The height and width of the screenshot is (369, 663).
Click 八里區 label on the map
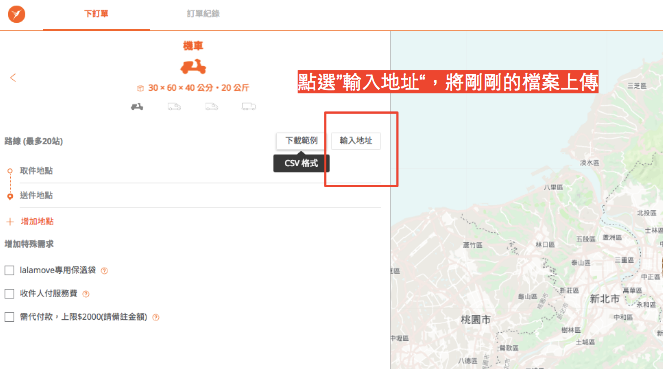pos(553,187)
